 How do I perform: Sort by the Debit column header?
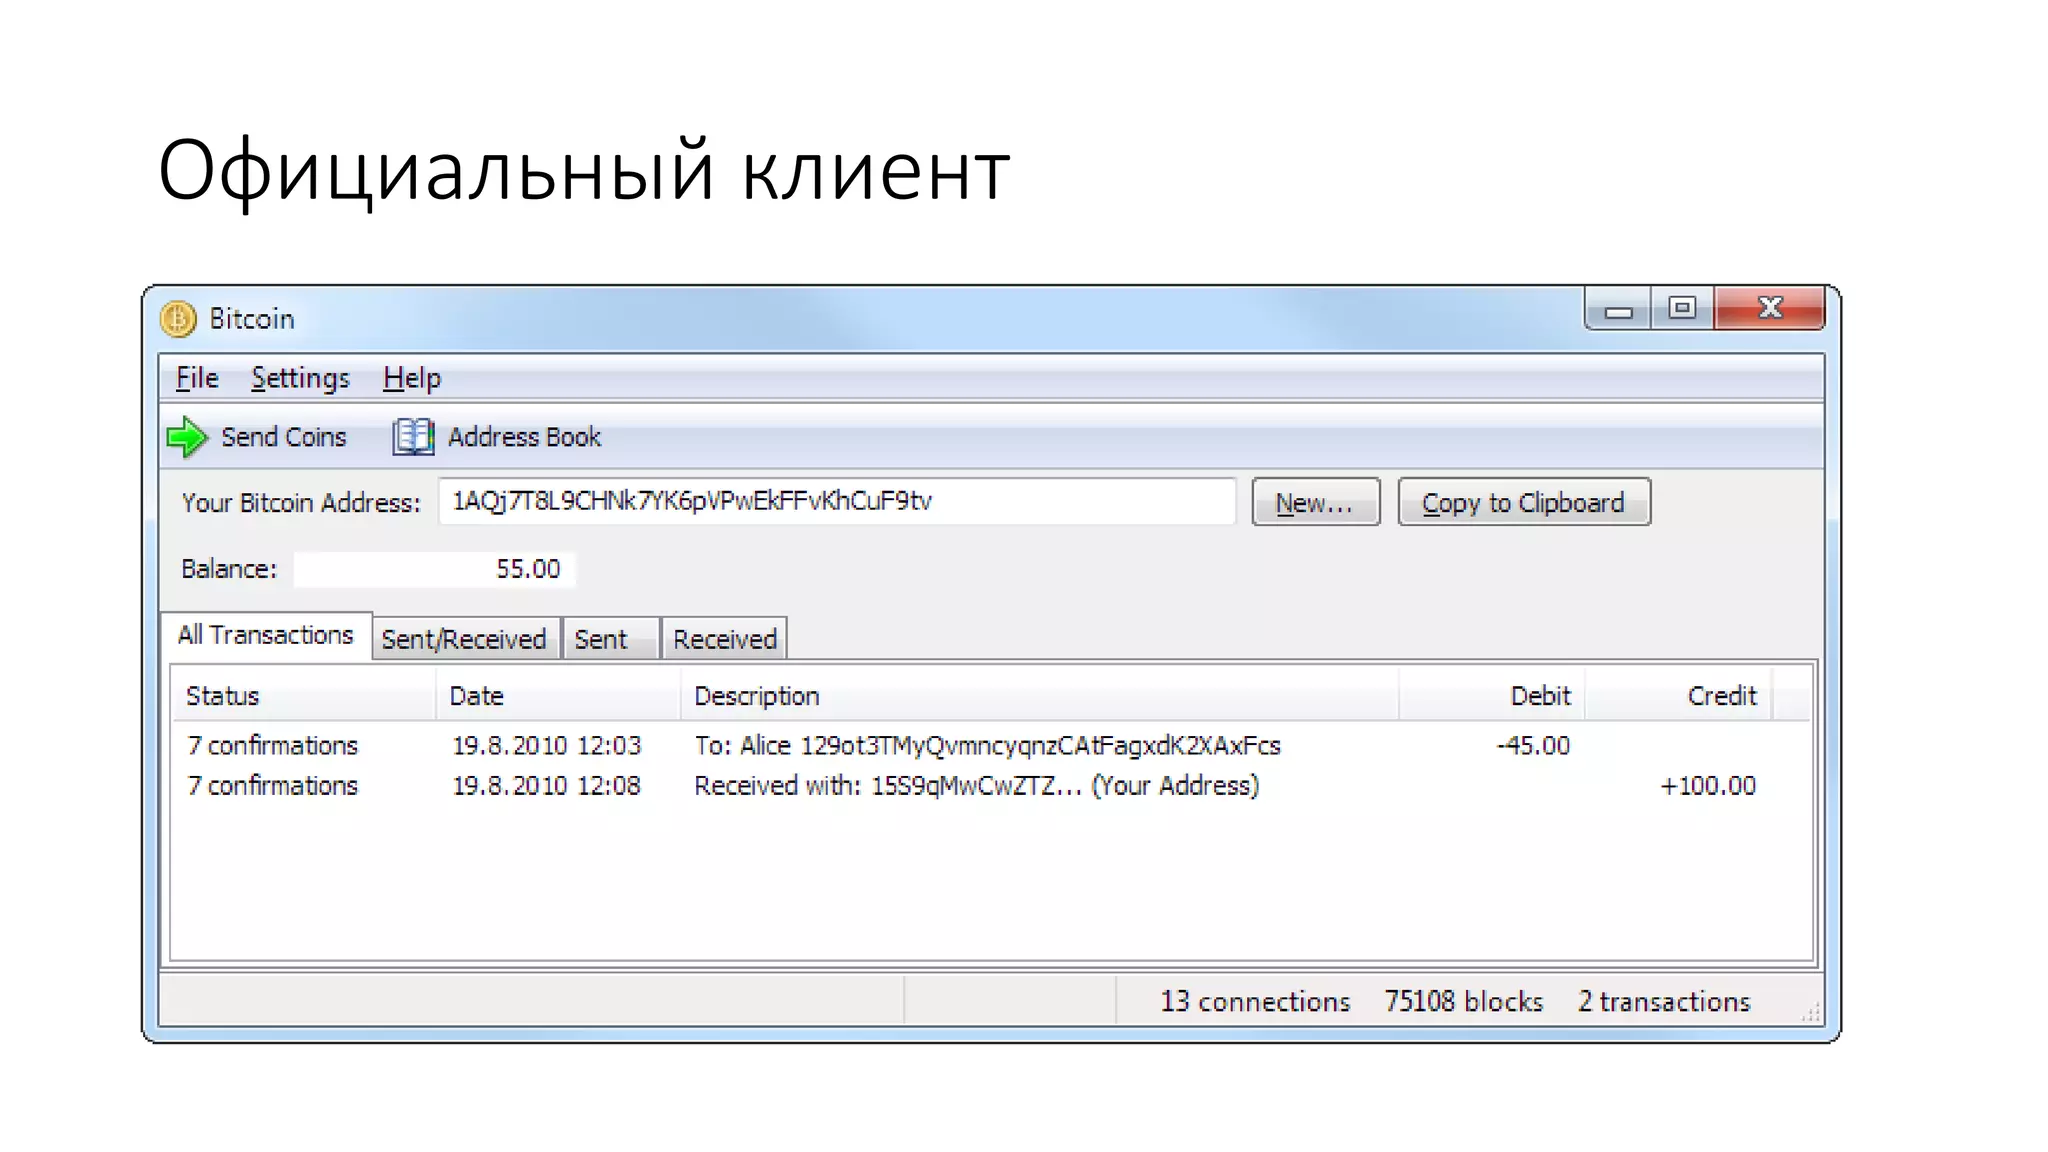pos(1491,696)
